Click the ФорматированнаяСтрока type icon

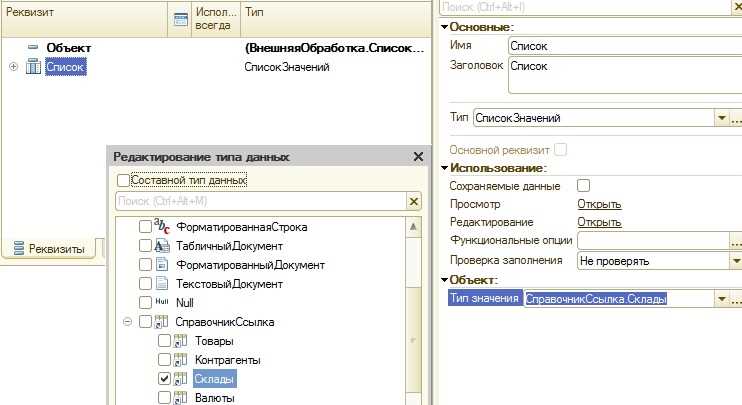coord(161,226)
